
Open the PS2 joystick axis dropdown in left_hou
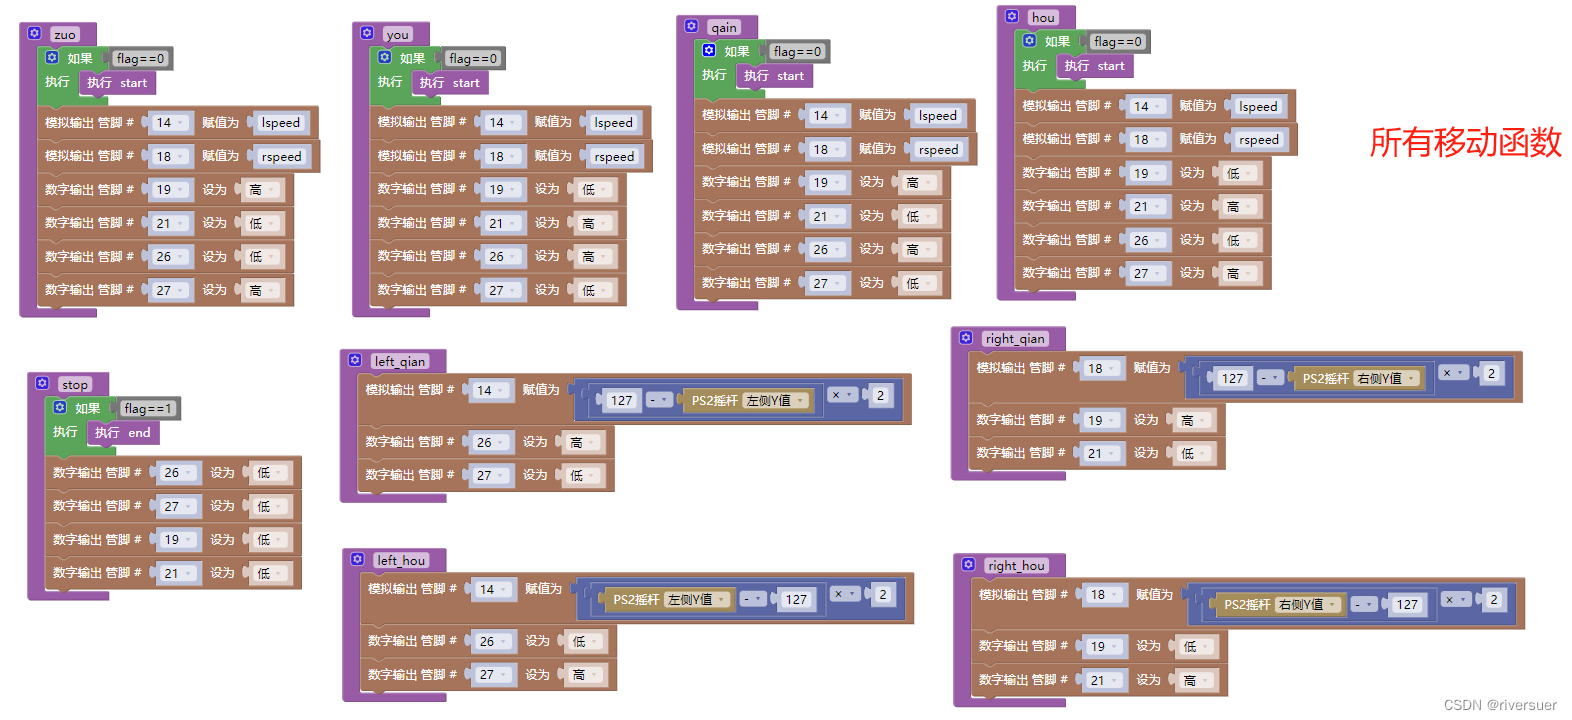699,600
